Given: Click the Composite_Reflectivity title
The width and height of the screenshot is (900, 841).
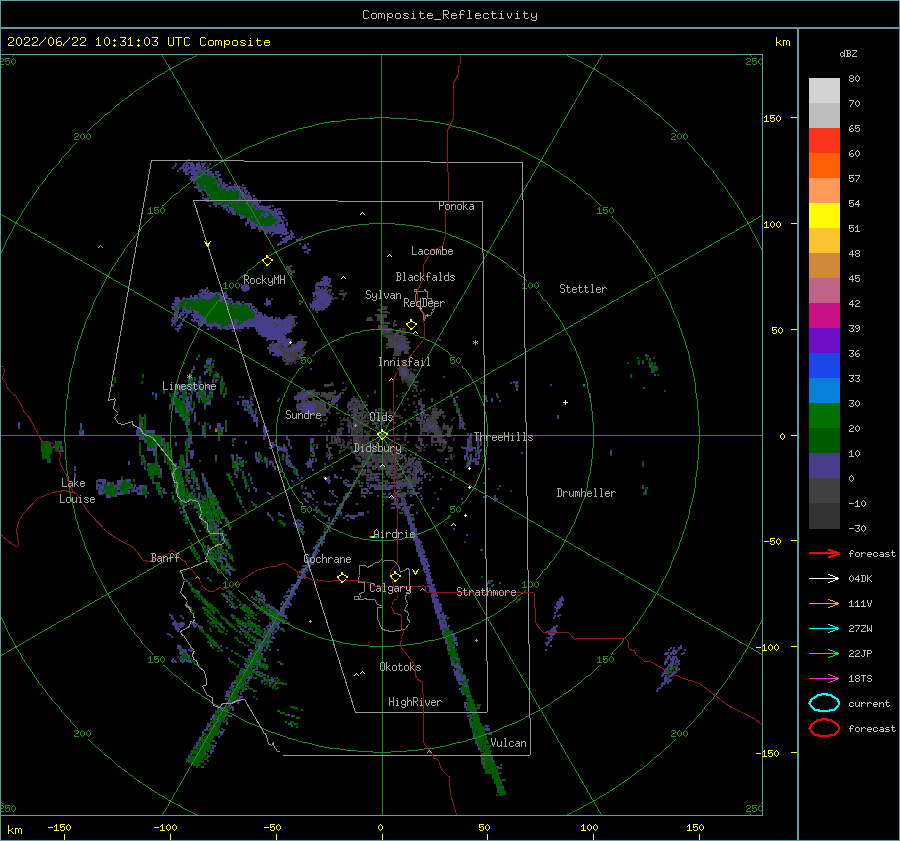Looking at the screenshot, I should [450, 15].
